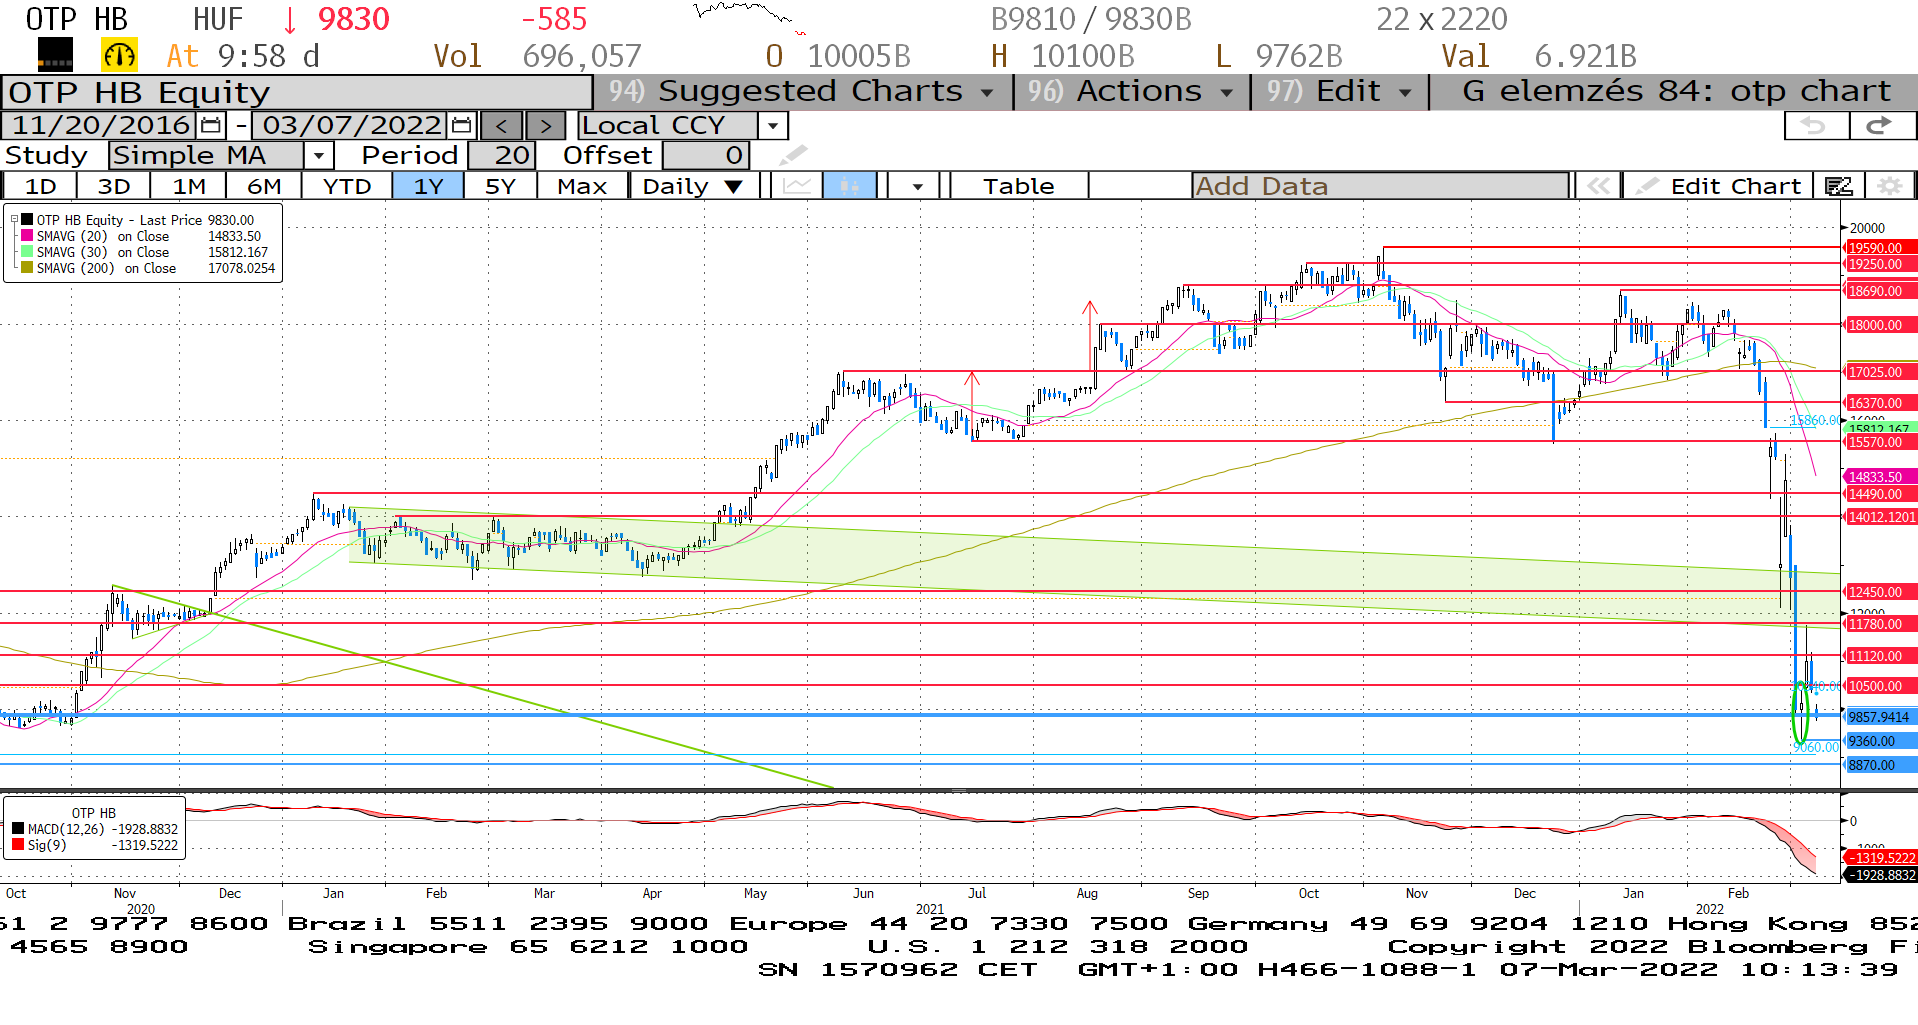1918x1025 pixels.
Task: Switch to line chart type icon
Action: [x=797, y=186]
